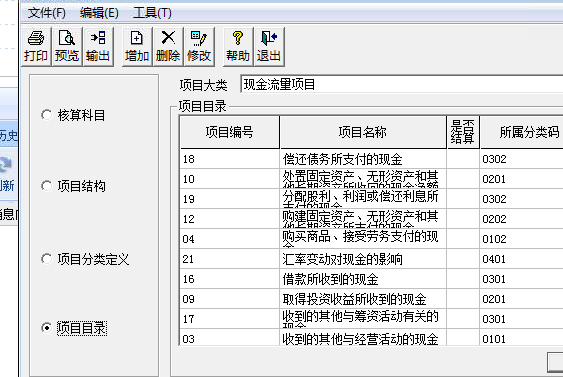Open the 文件(F) menu
The image size is (563, 377).
47,13
